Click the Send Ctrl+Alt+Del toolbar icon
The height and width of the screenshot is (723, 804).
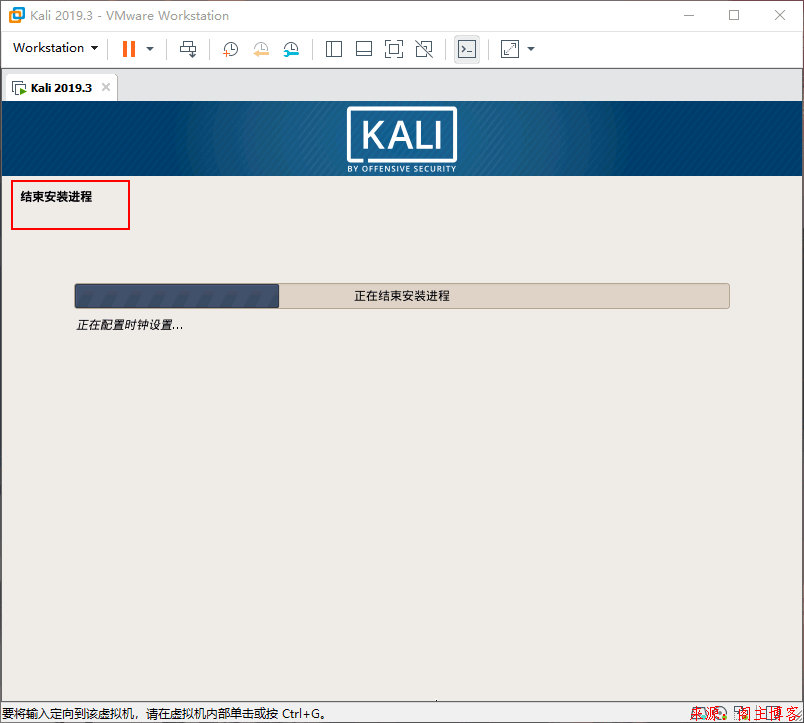(188, 49)
